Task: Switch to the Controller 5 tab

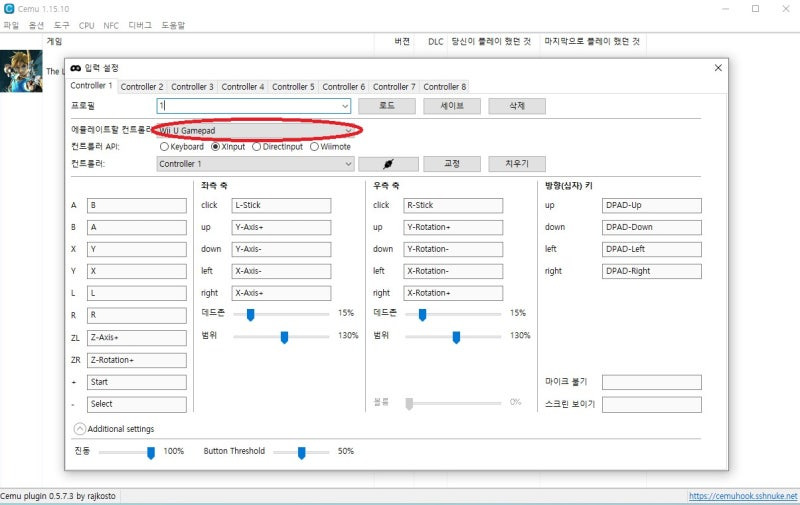Action: 293,87
